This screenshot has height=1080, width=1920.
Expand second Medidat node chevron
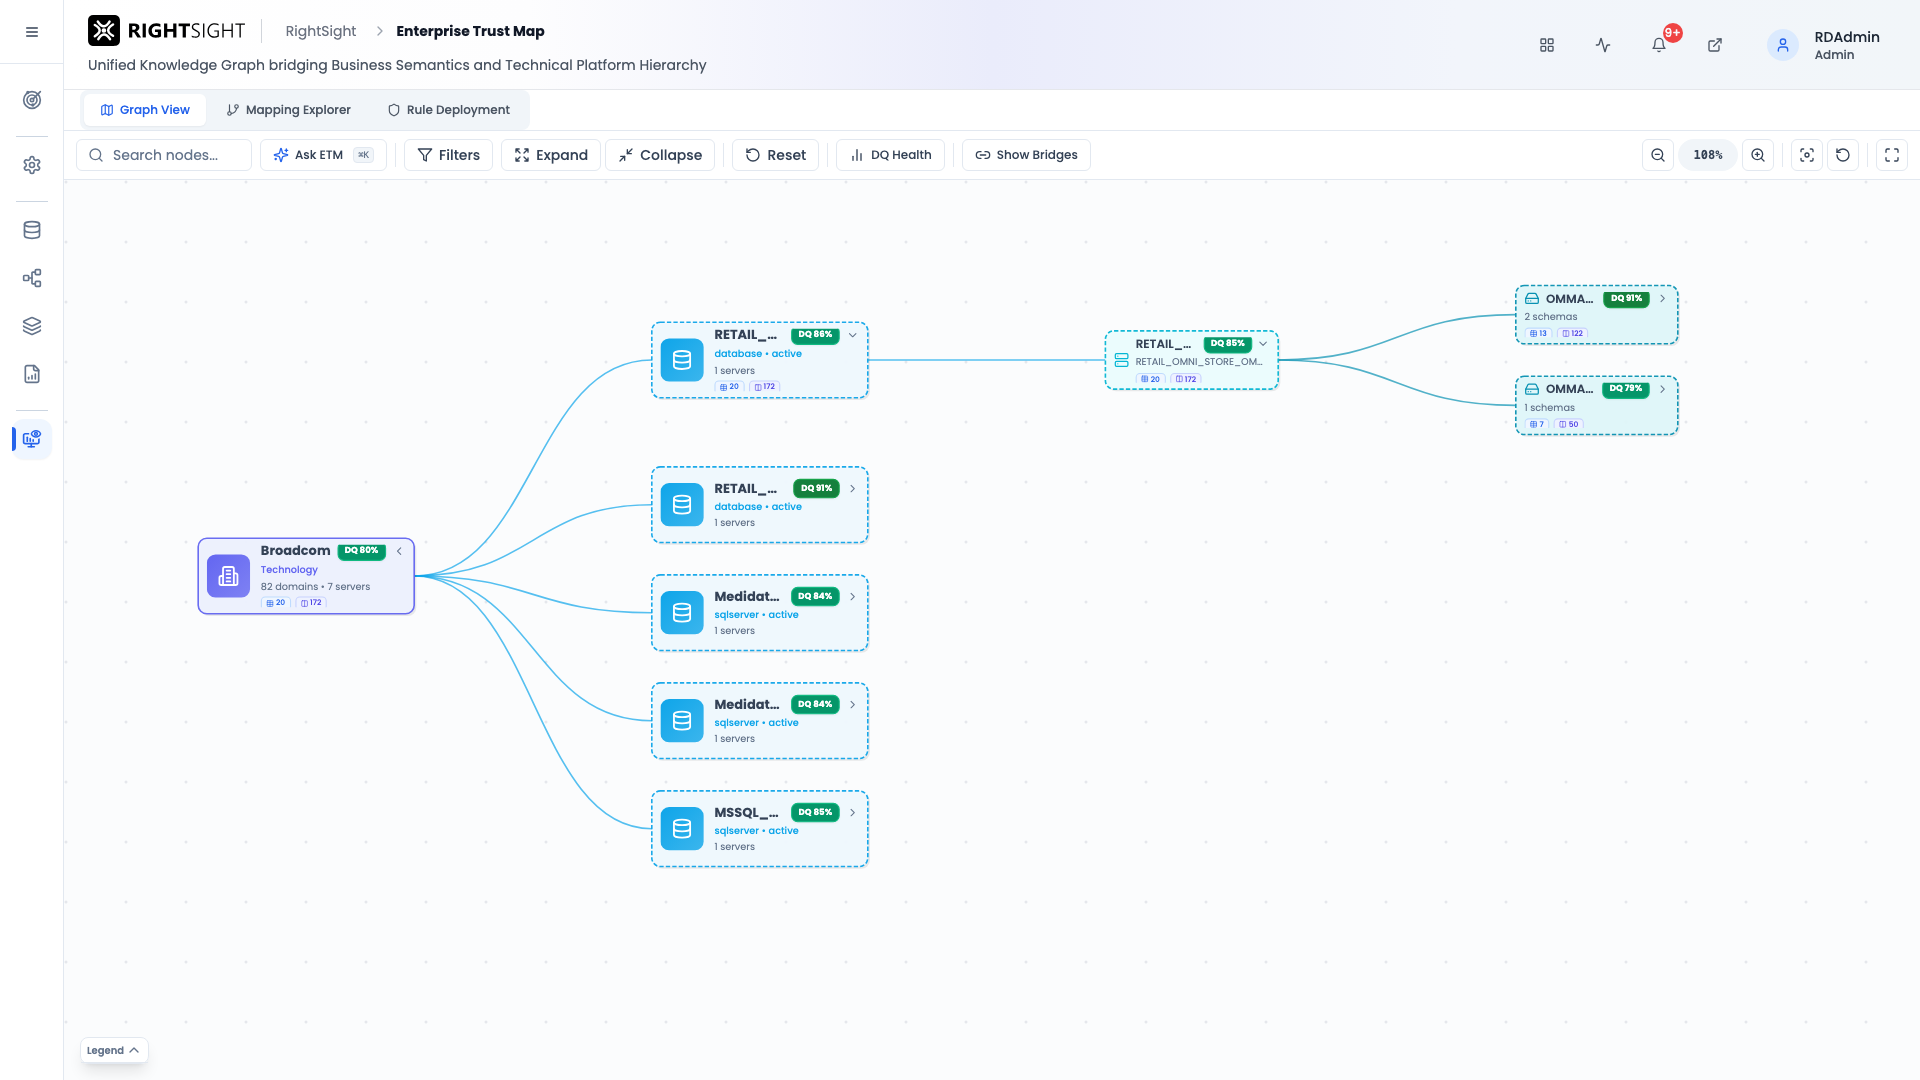[853, 705]
